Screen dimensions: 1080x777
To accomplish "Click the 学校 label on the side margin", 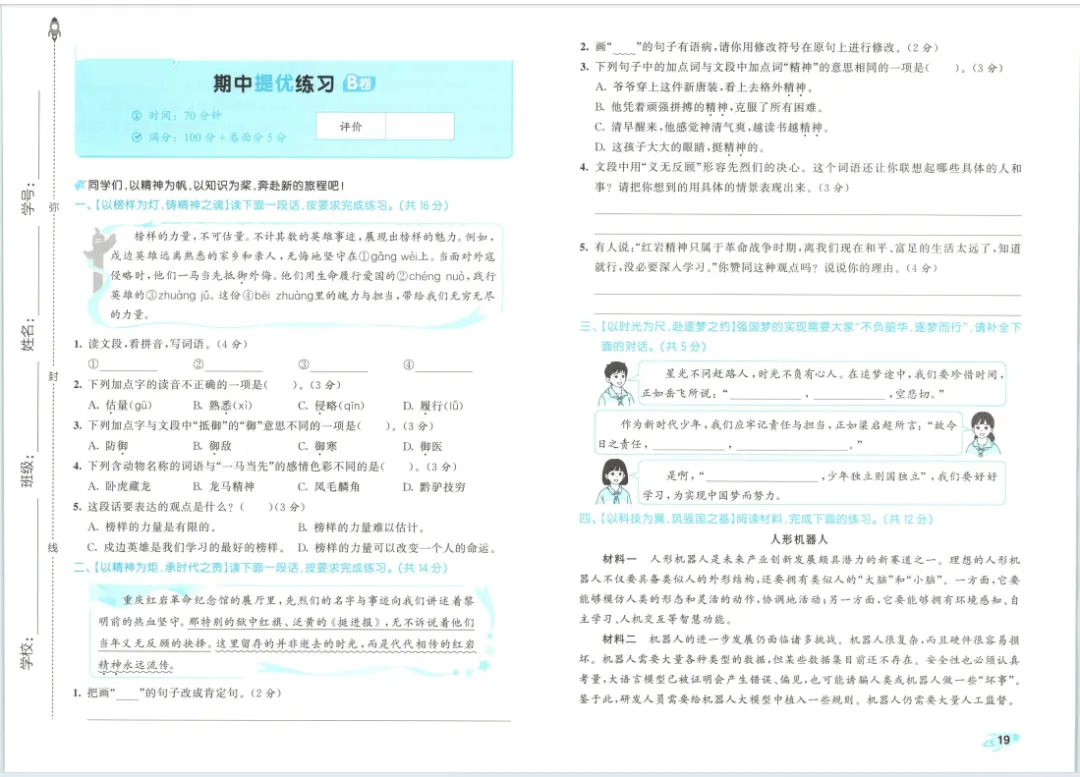I will click(x=28, y=654).
